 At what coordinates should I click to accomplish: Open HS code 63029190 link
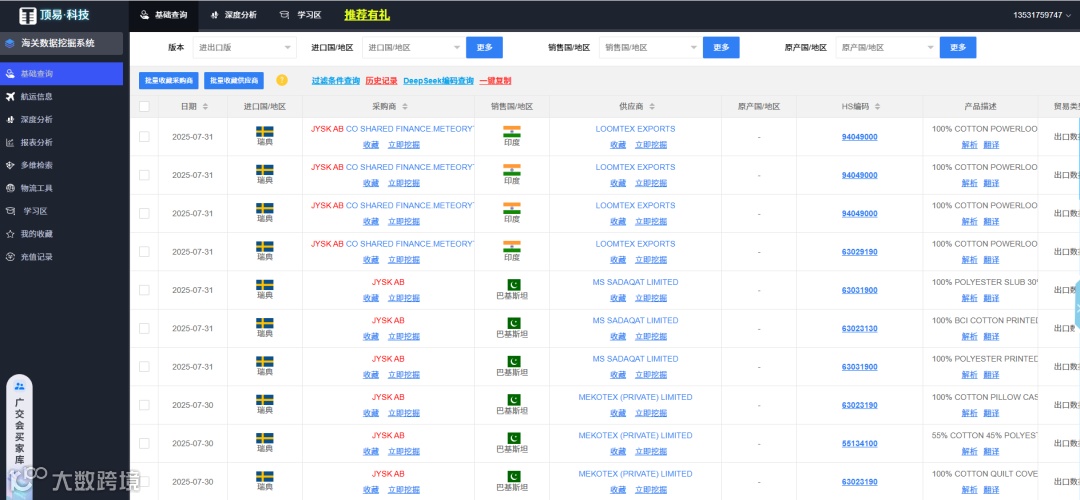pyautogui.click(x=860, y=252)
